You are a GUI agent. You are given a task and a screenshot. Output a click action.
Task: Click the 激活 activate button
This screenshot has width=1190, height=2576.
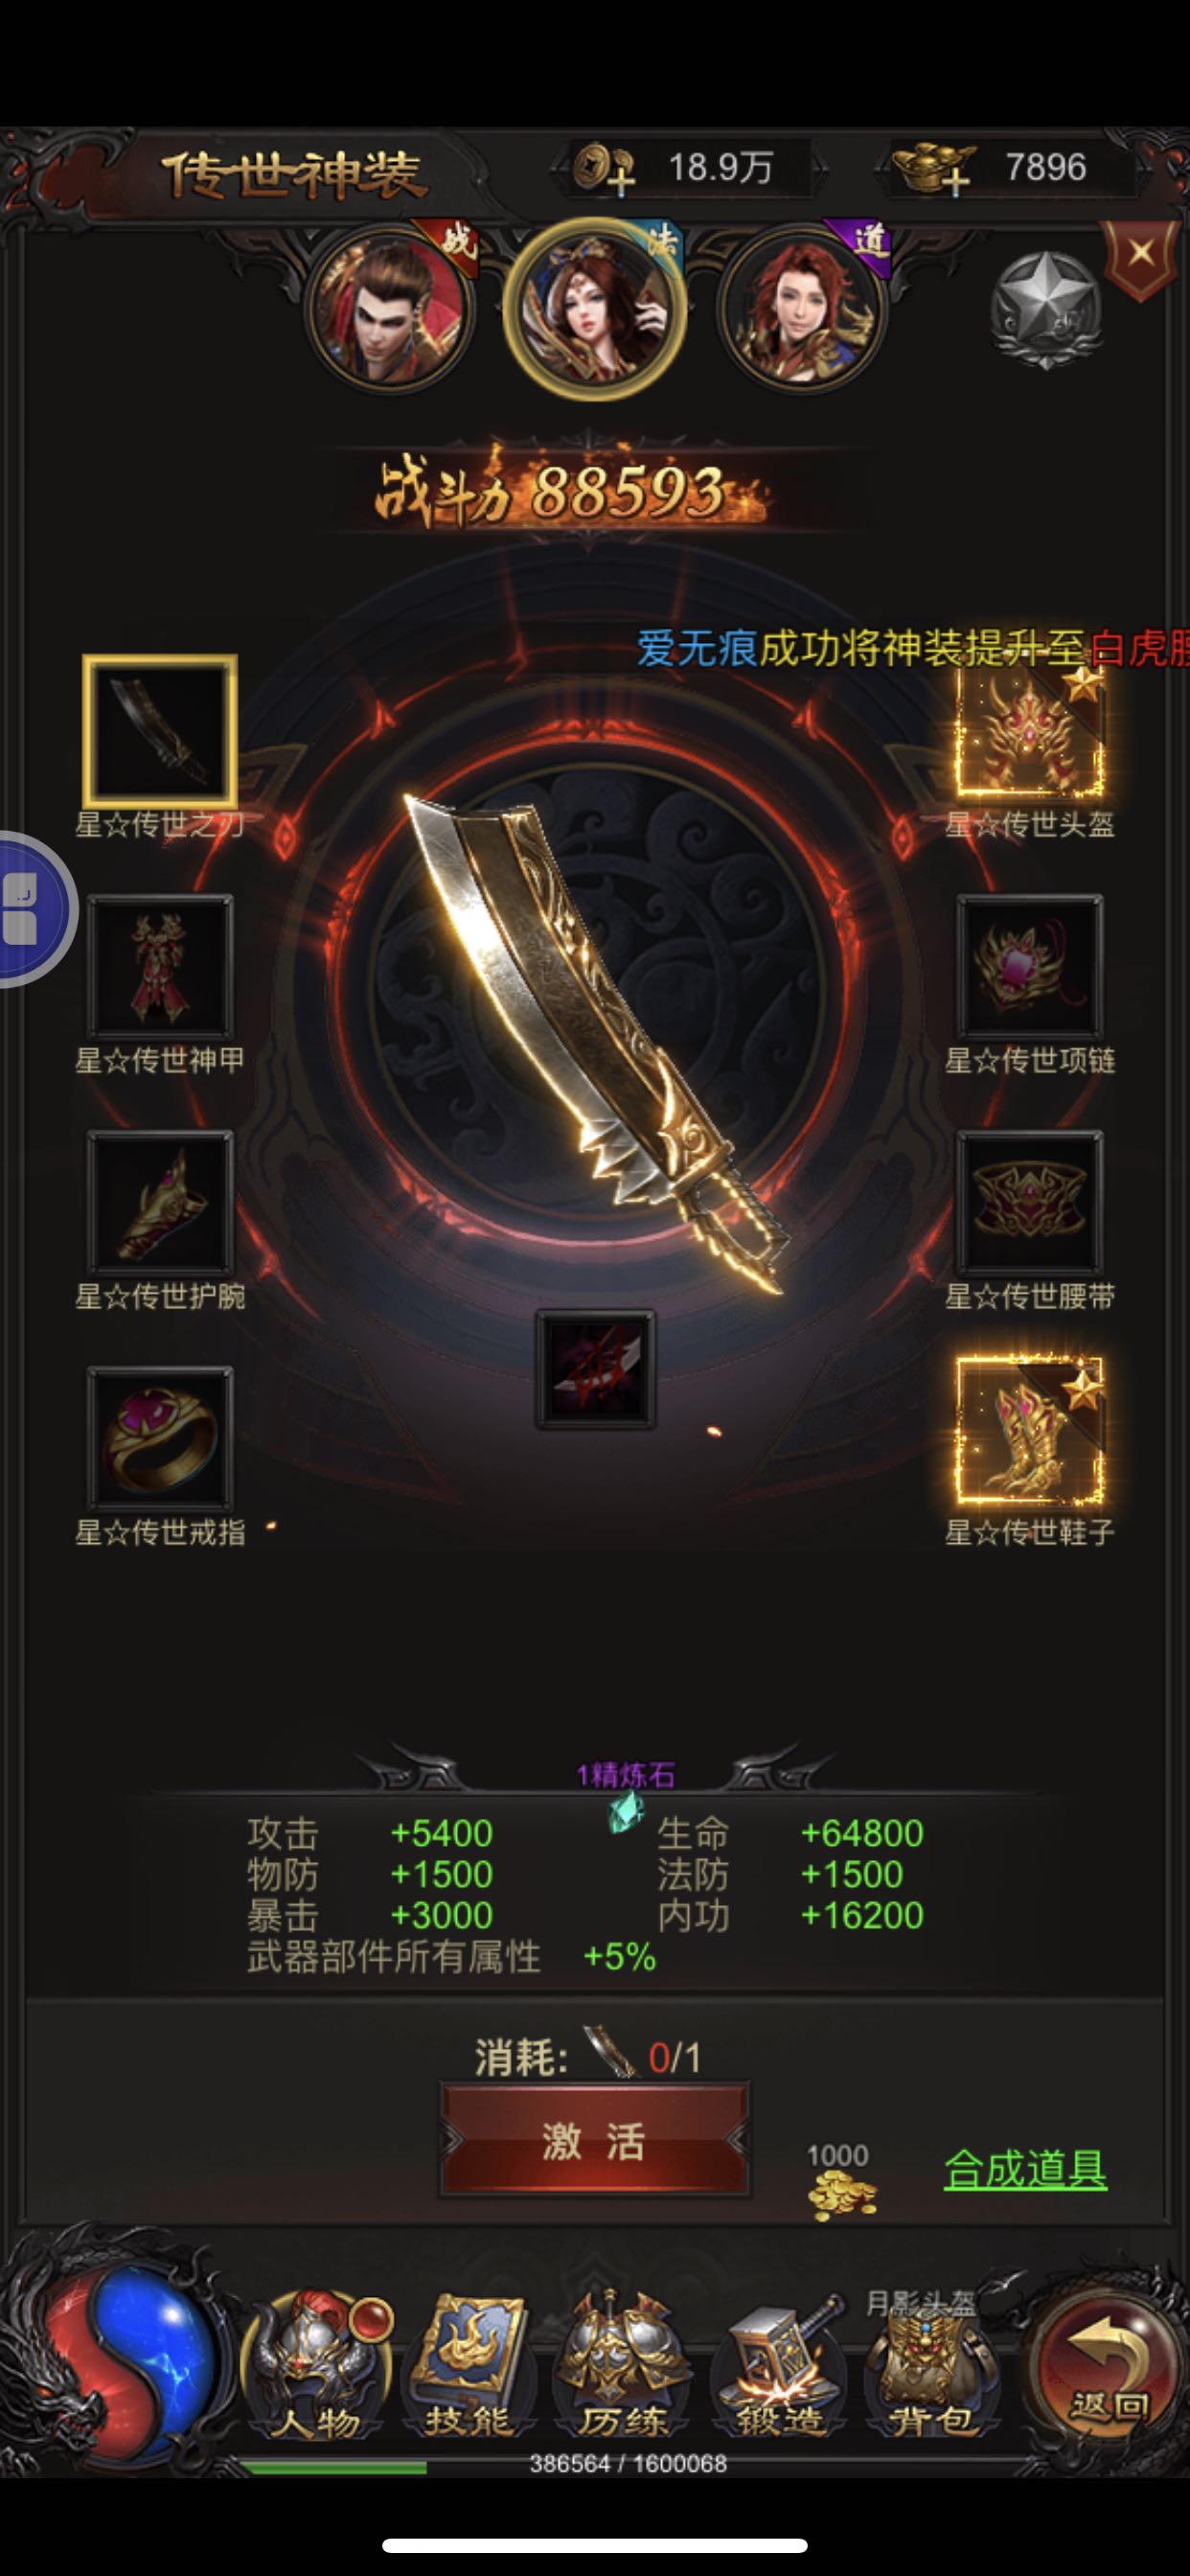pos(595,2140)
